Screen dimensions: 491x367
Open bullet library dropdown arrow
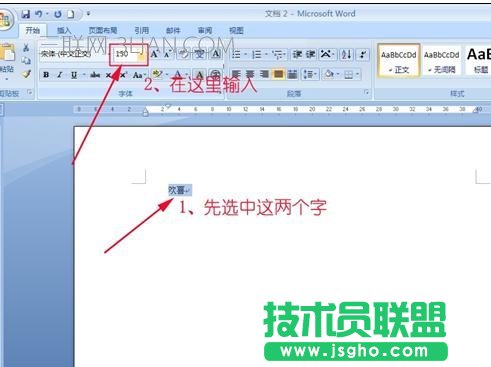(245, 54)
